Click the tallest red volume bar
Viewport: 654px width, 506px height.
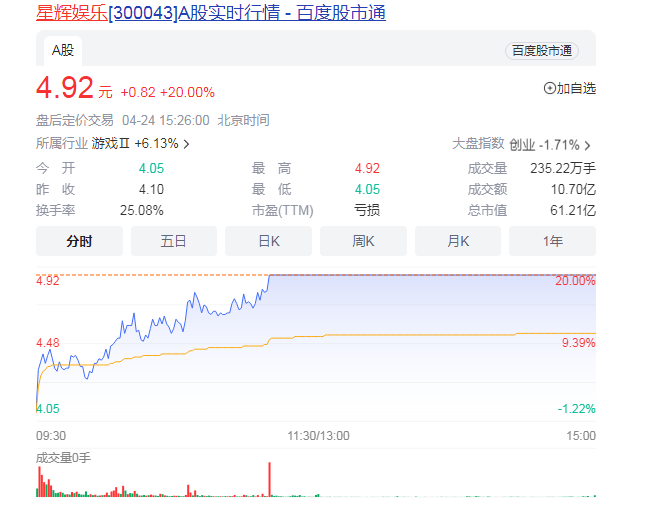pos(270,479)
